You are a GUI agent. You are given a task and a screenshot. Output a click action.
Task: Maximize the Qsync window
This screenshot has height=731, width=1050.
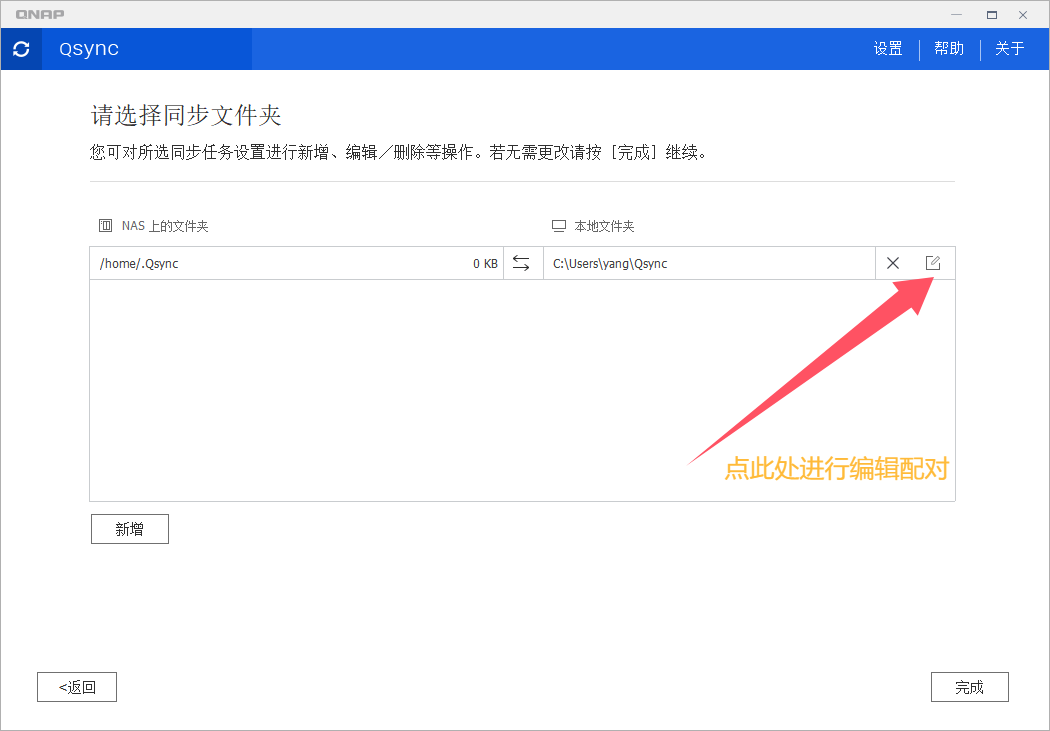pyautogui.click(x=992, y=15)
